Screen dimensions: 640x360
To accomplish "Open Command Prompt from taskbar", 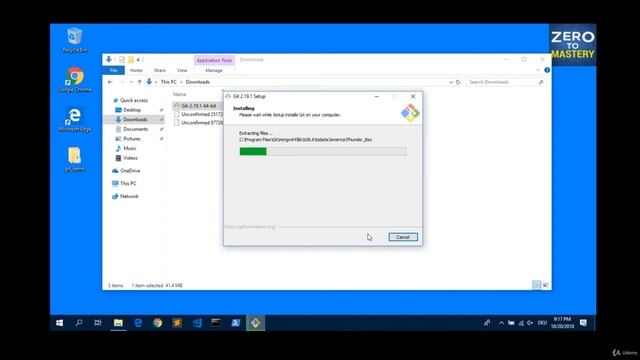I will pos(216,323).
